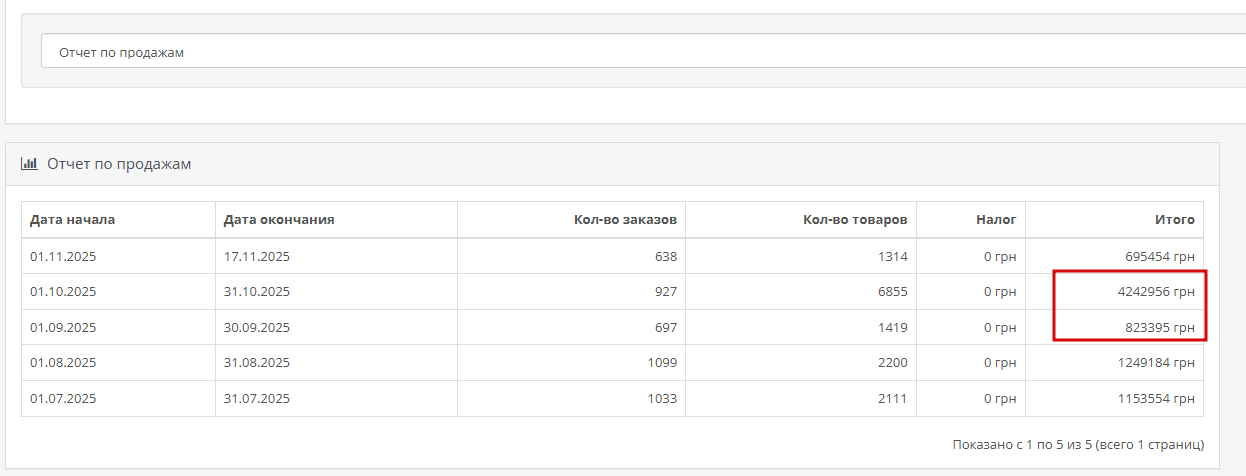Click the 'Показано с 1 по 5' pagination text

coord(1078,444)
